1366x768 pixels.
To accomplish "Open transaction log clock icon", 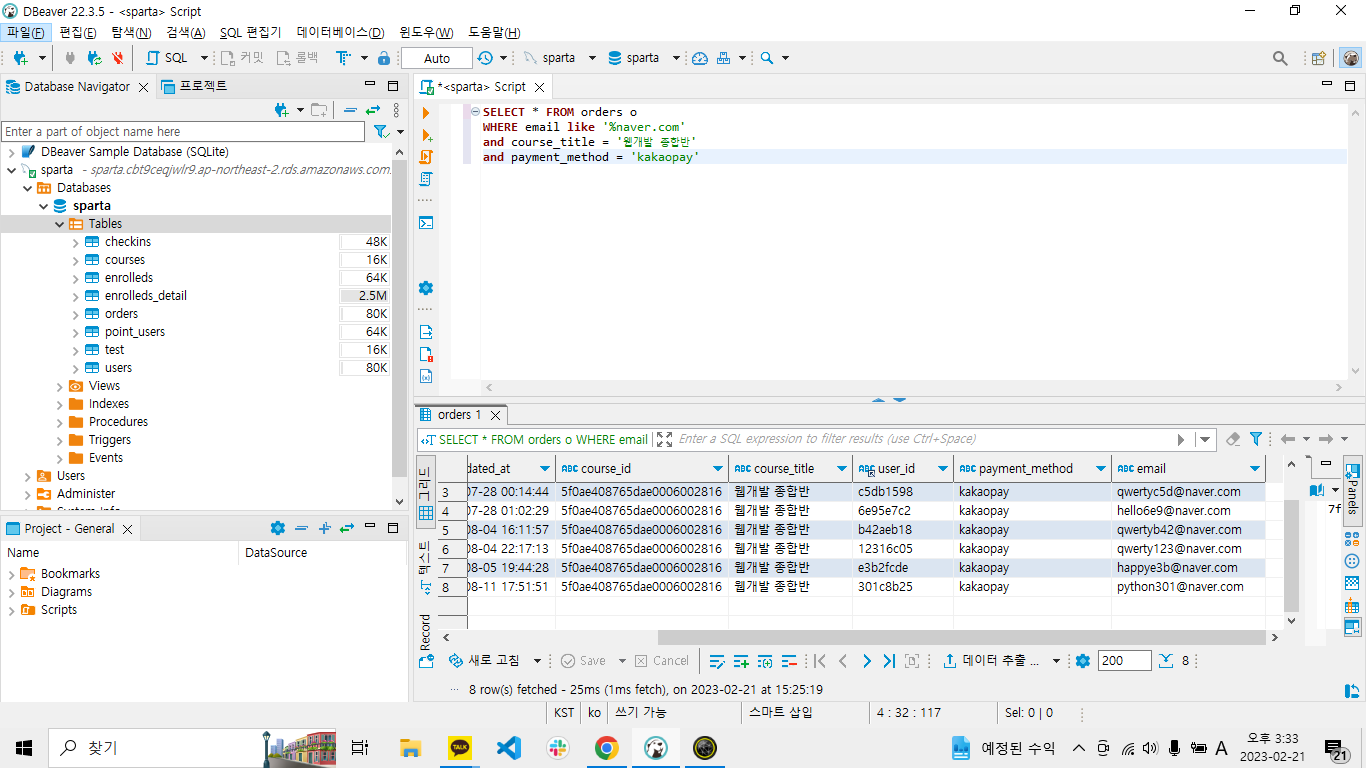I will click(485, 58).
